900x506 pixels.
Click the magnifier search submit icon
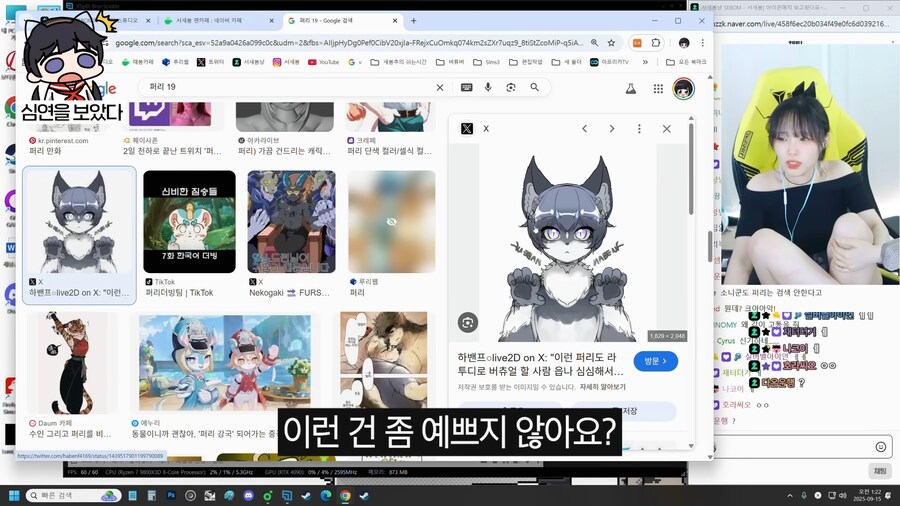[x=534, y=87]
